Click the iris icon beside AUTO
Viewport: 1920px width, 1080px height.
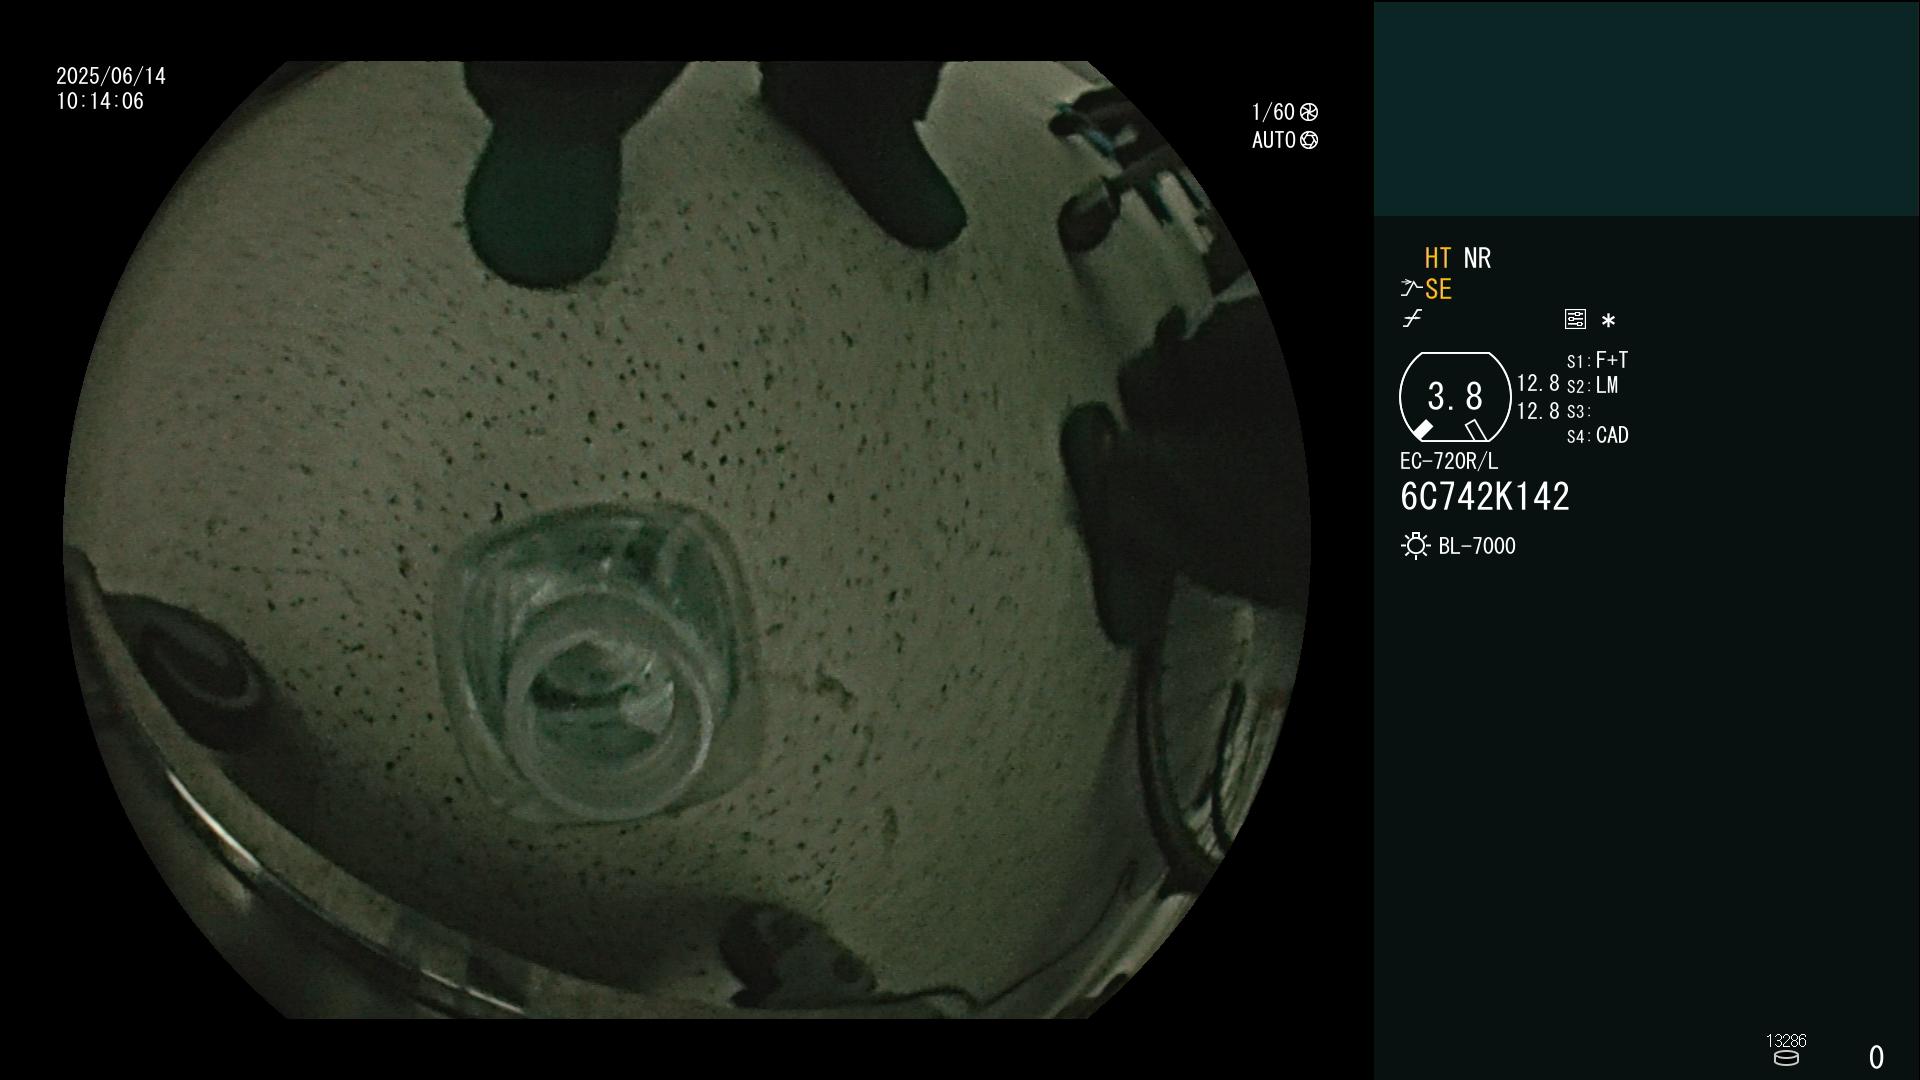[1309, 141]
